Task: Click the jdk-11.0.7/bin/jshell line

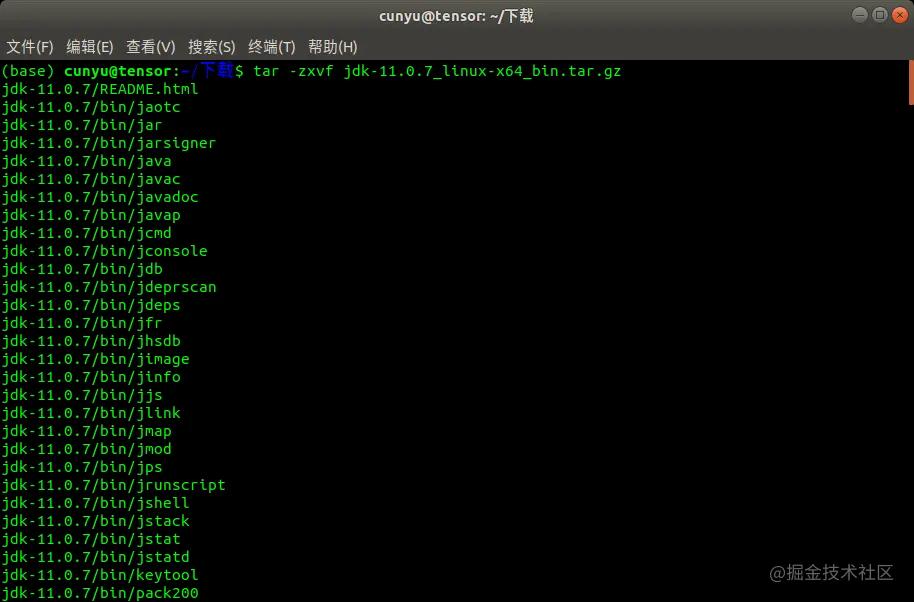Action: click(x=95, y=503)
